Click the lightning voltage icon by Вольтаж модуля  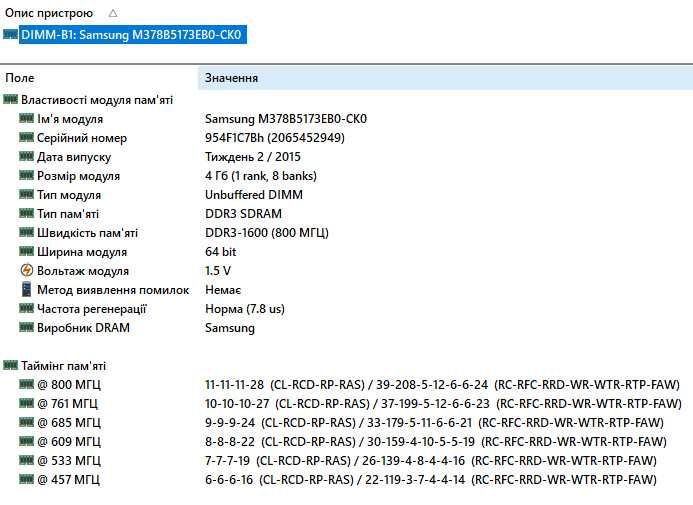tap(27, 270)
